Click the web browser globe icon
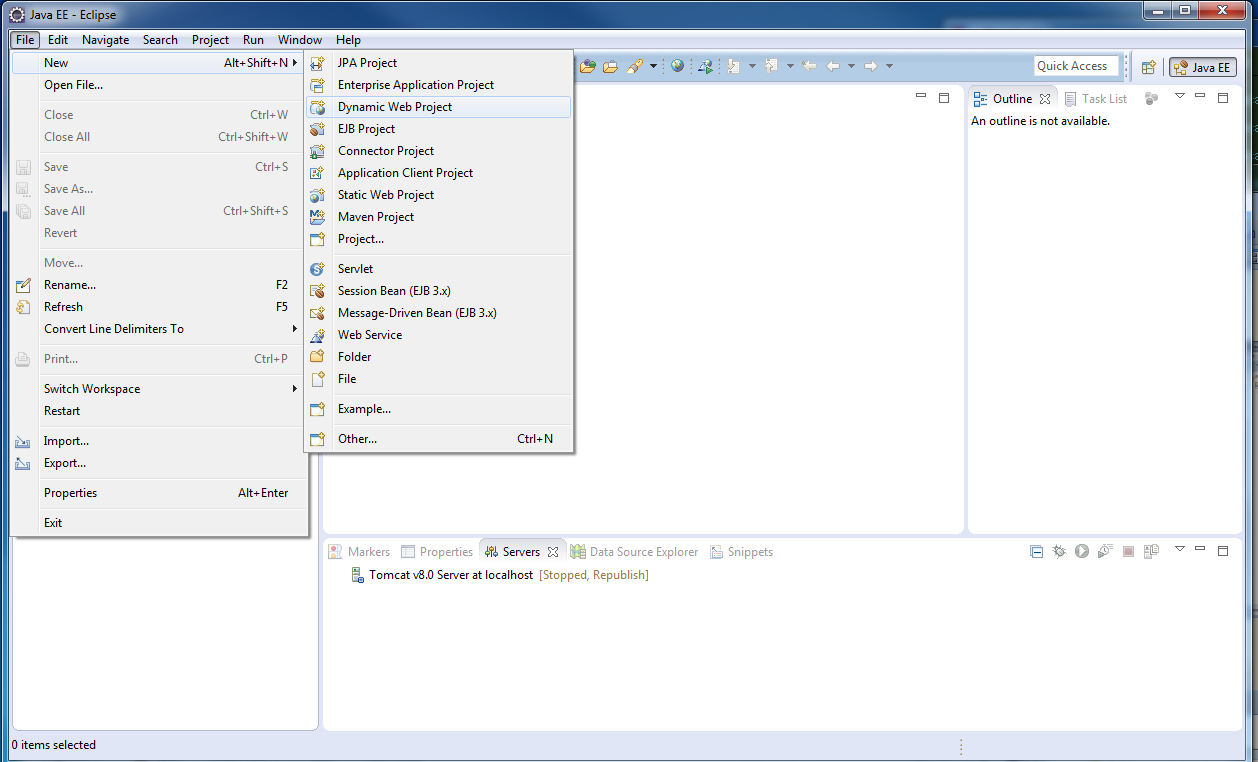This screenshot has height=762, width=1258. [x=678, y=66]
